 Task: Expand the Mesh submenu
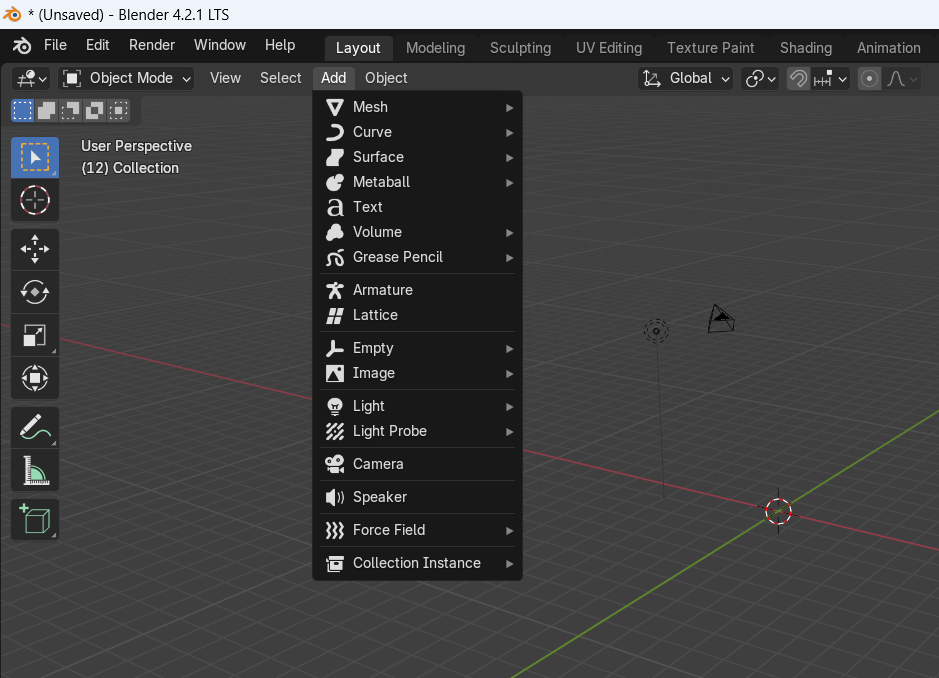[417, 107]
